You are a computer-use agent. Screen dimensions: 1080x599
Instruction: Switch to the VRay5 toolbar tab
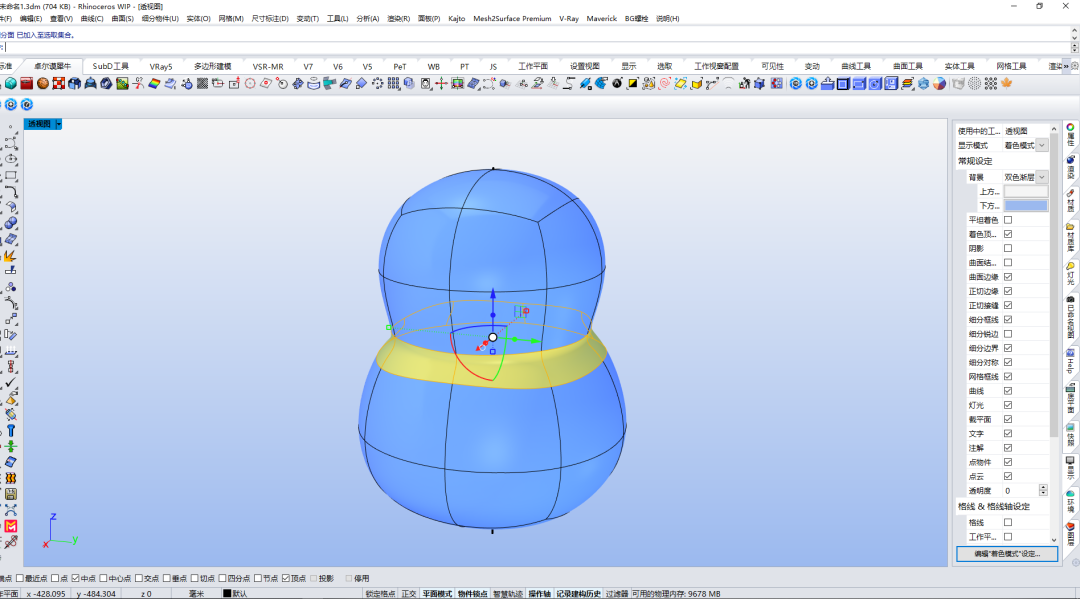tap(161, 66)
